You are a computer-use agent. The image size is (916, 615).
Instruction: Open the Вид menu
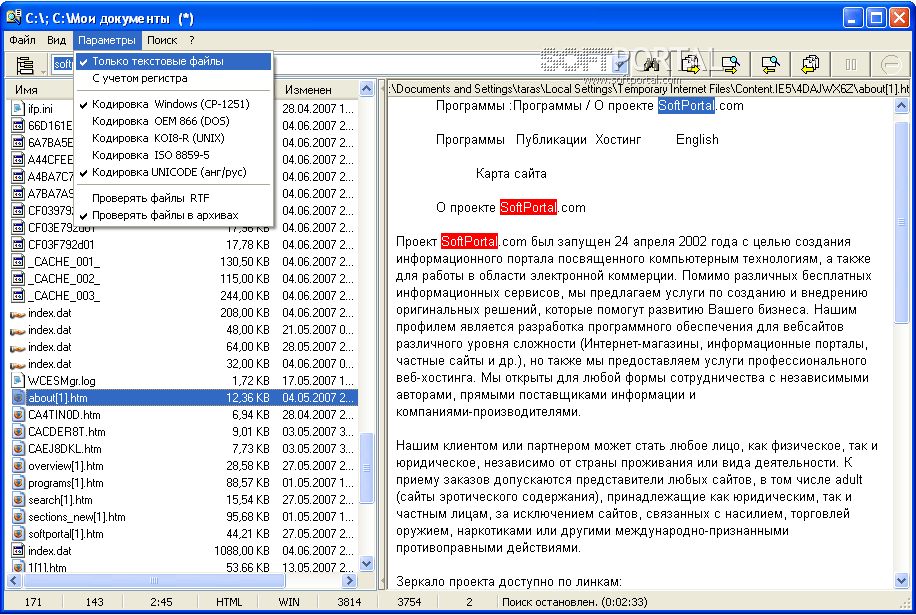point(56,40)
